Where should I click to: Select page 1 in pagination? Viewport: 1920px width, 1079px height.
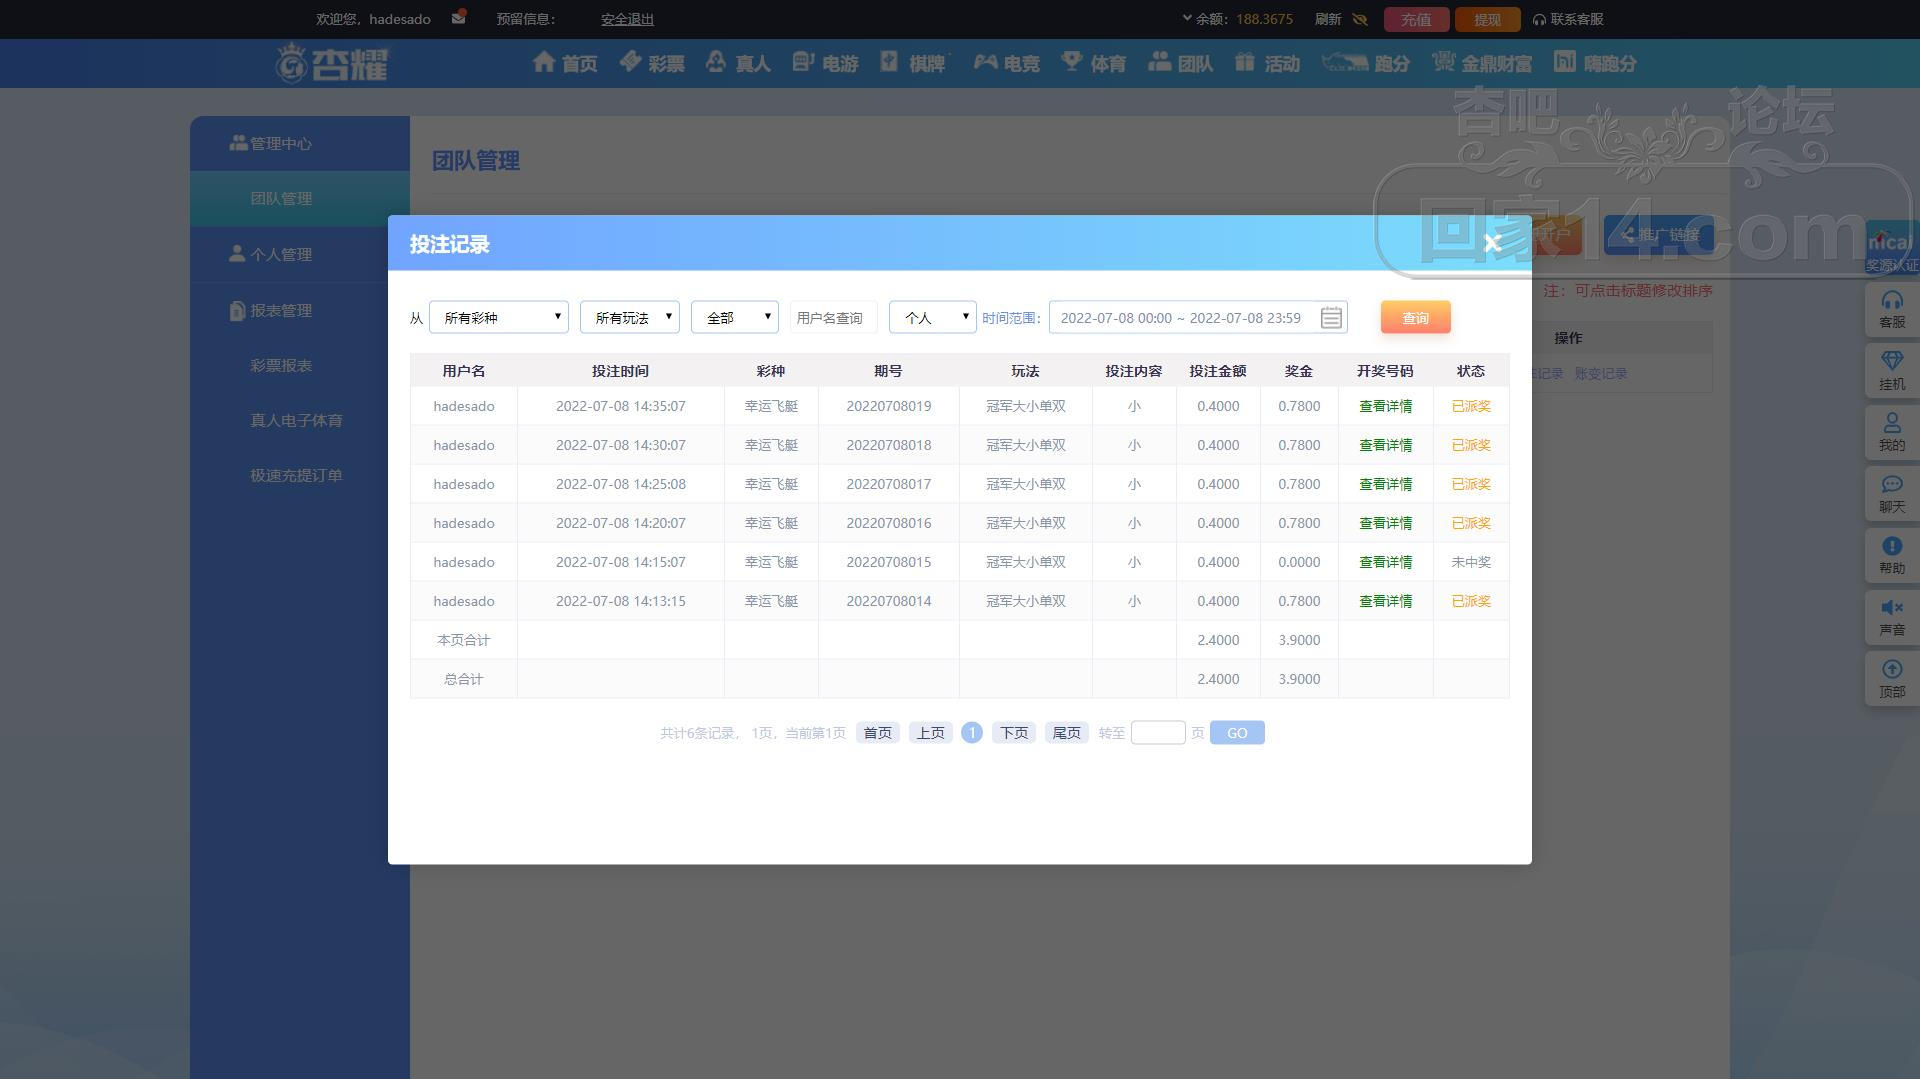971,733
